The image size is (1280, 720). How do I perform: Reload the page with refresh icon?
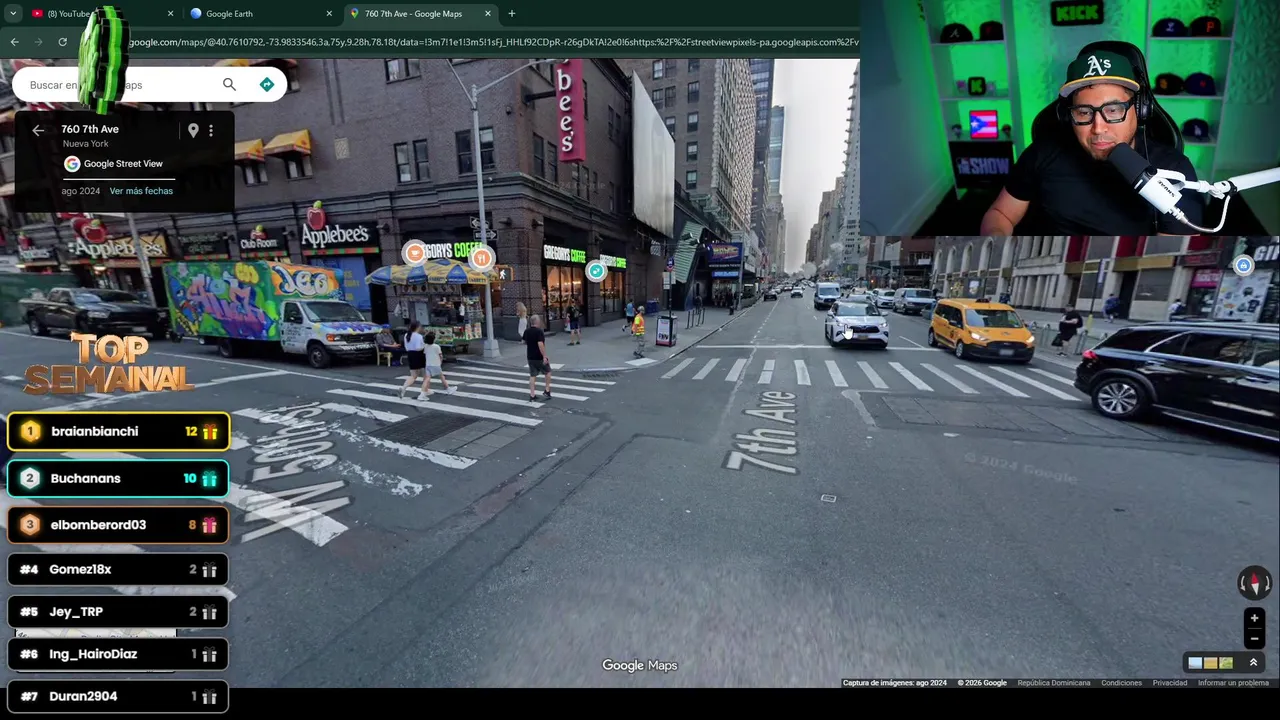pos(62,42)
